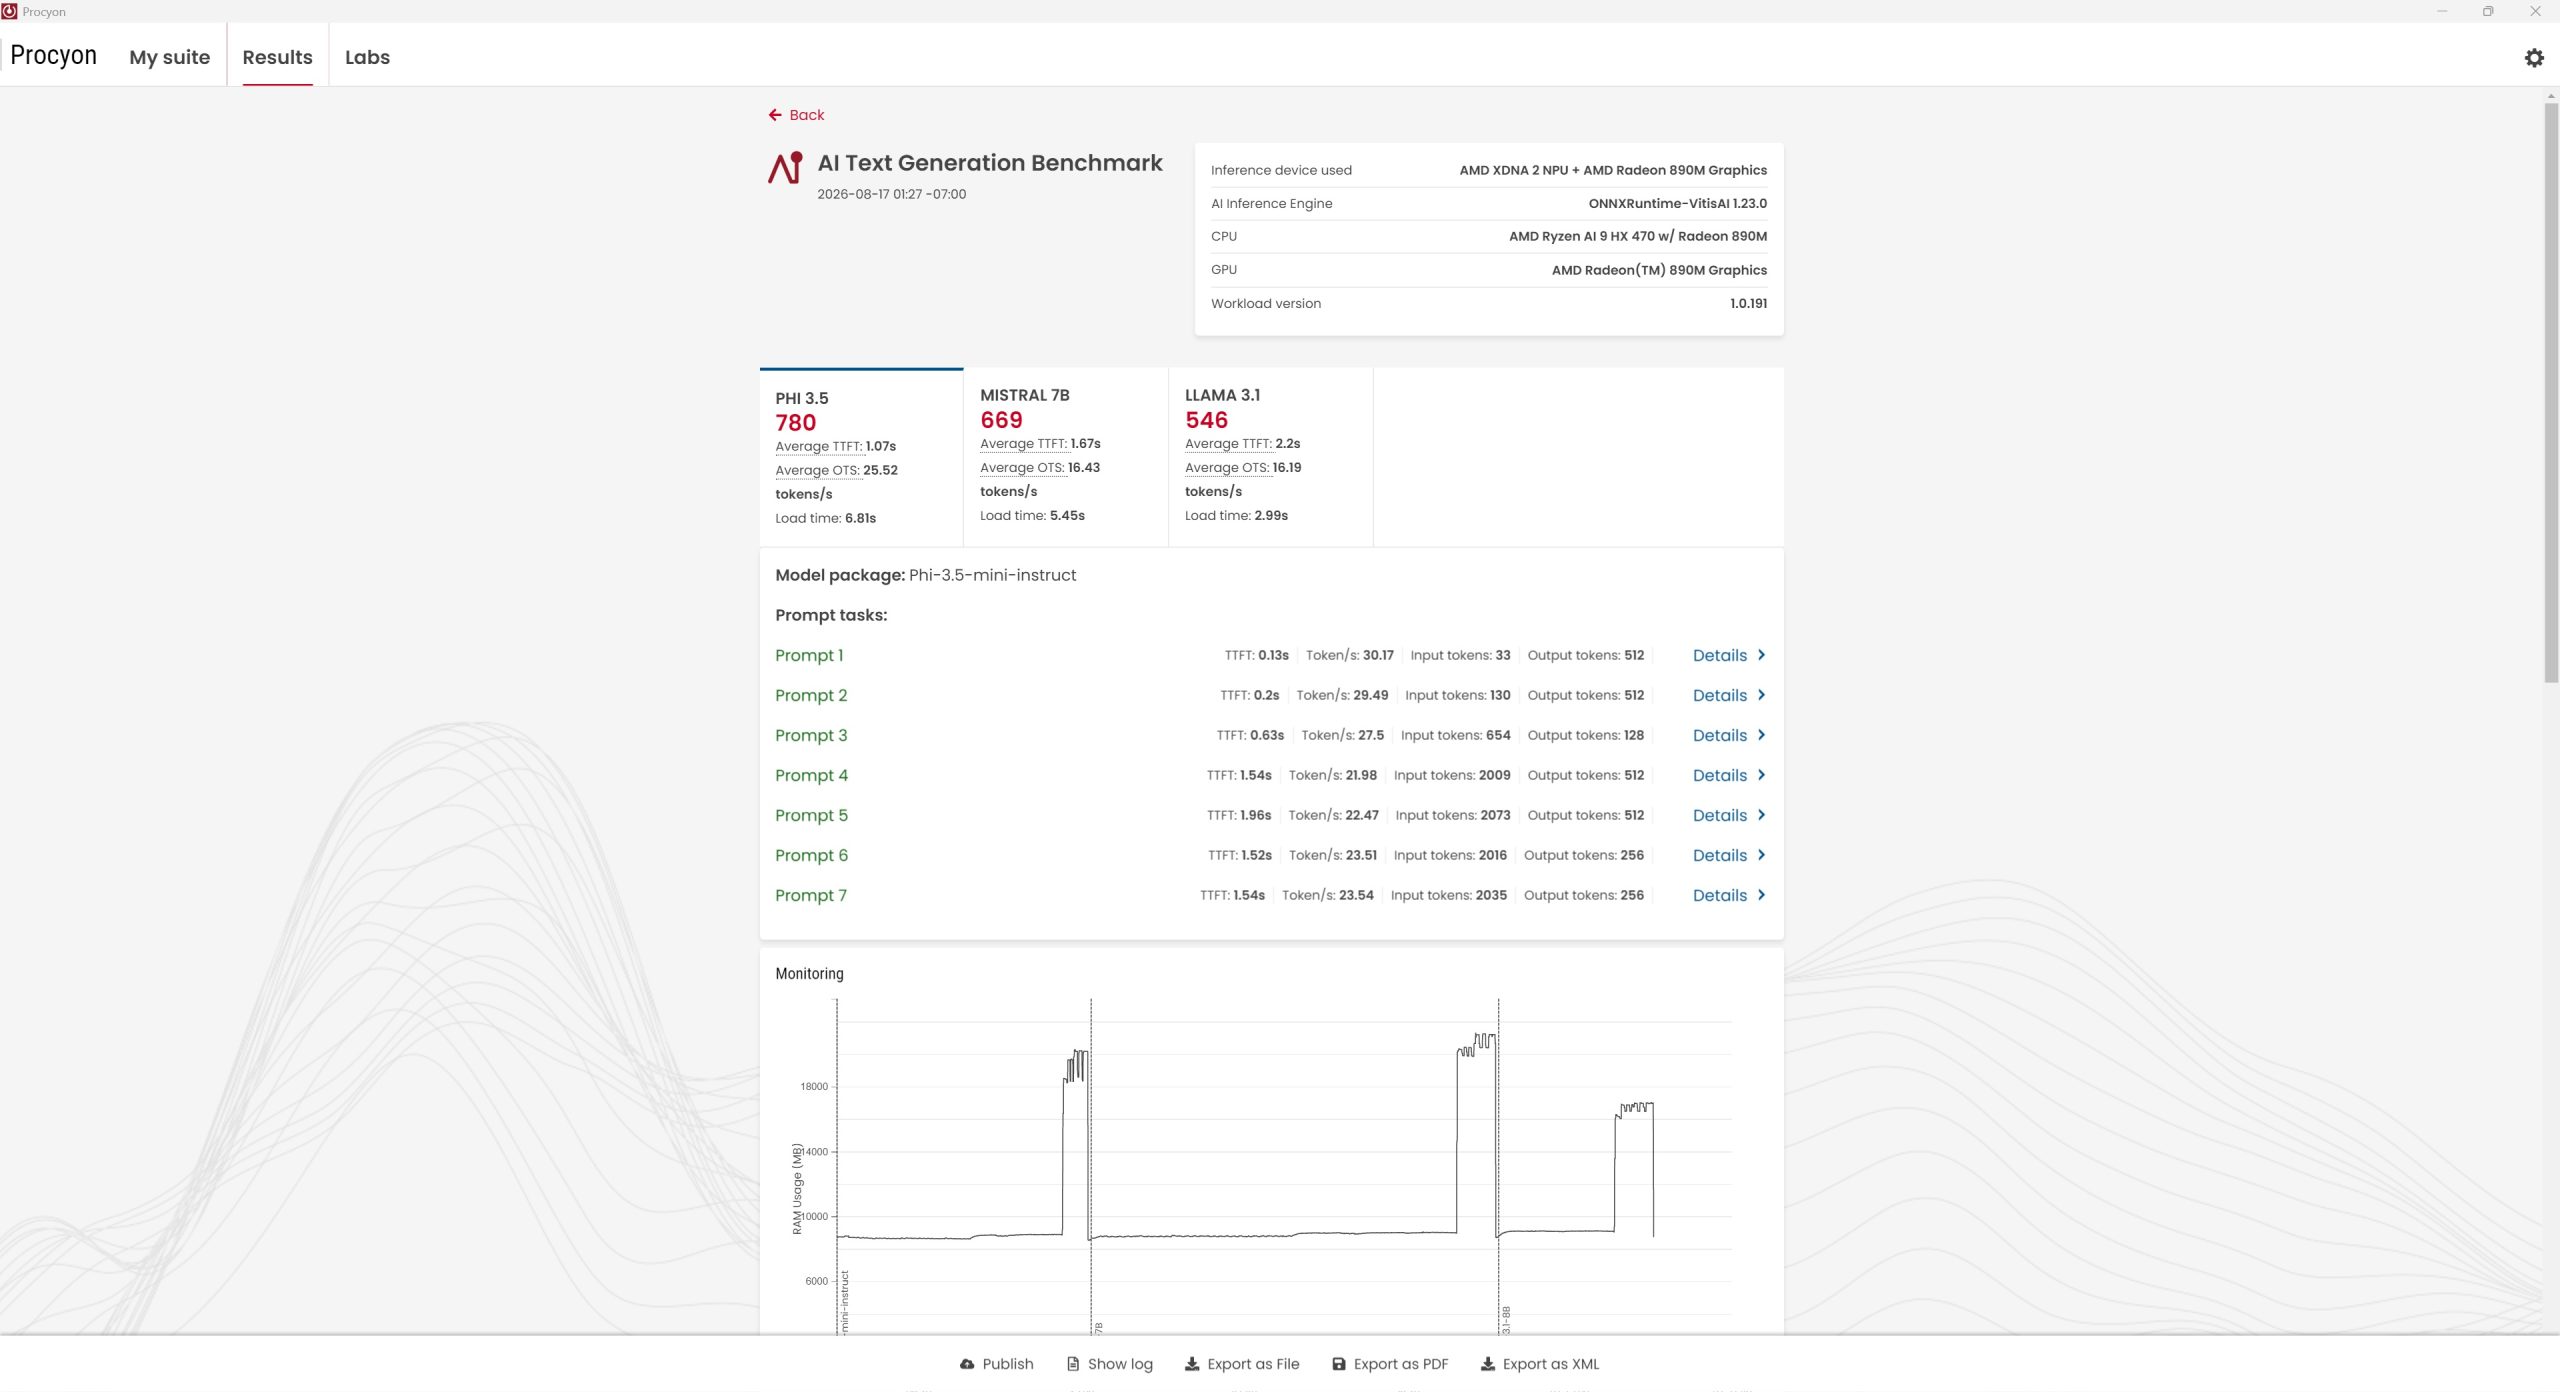Select the LLAMA 3.1 score tab
Image resolution: width=2560 pixels, height=1392 pixels.
[1271, 457]
